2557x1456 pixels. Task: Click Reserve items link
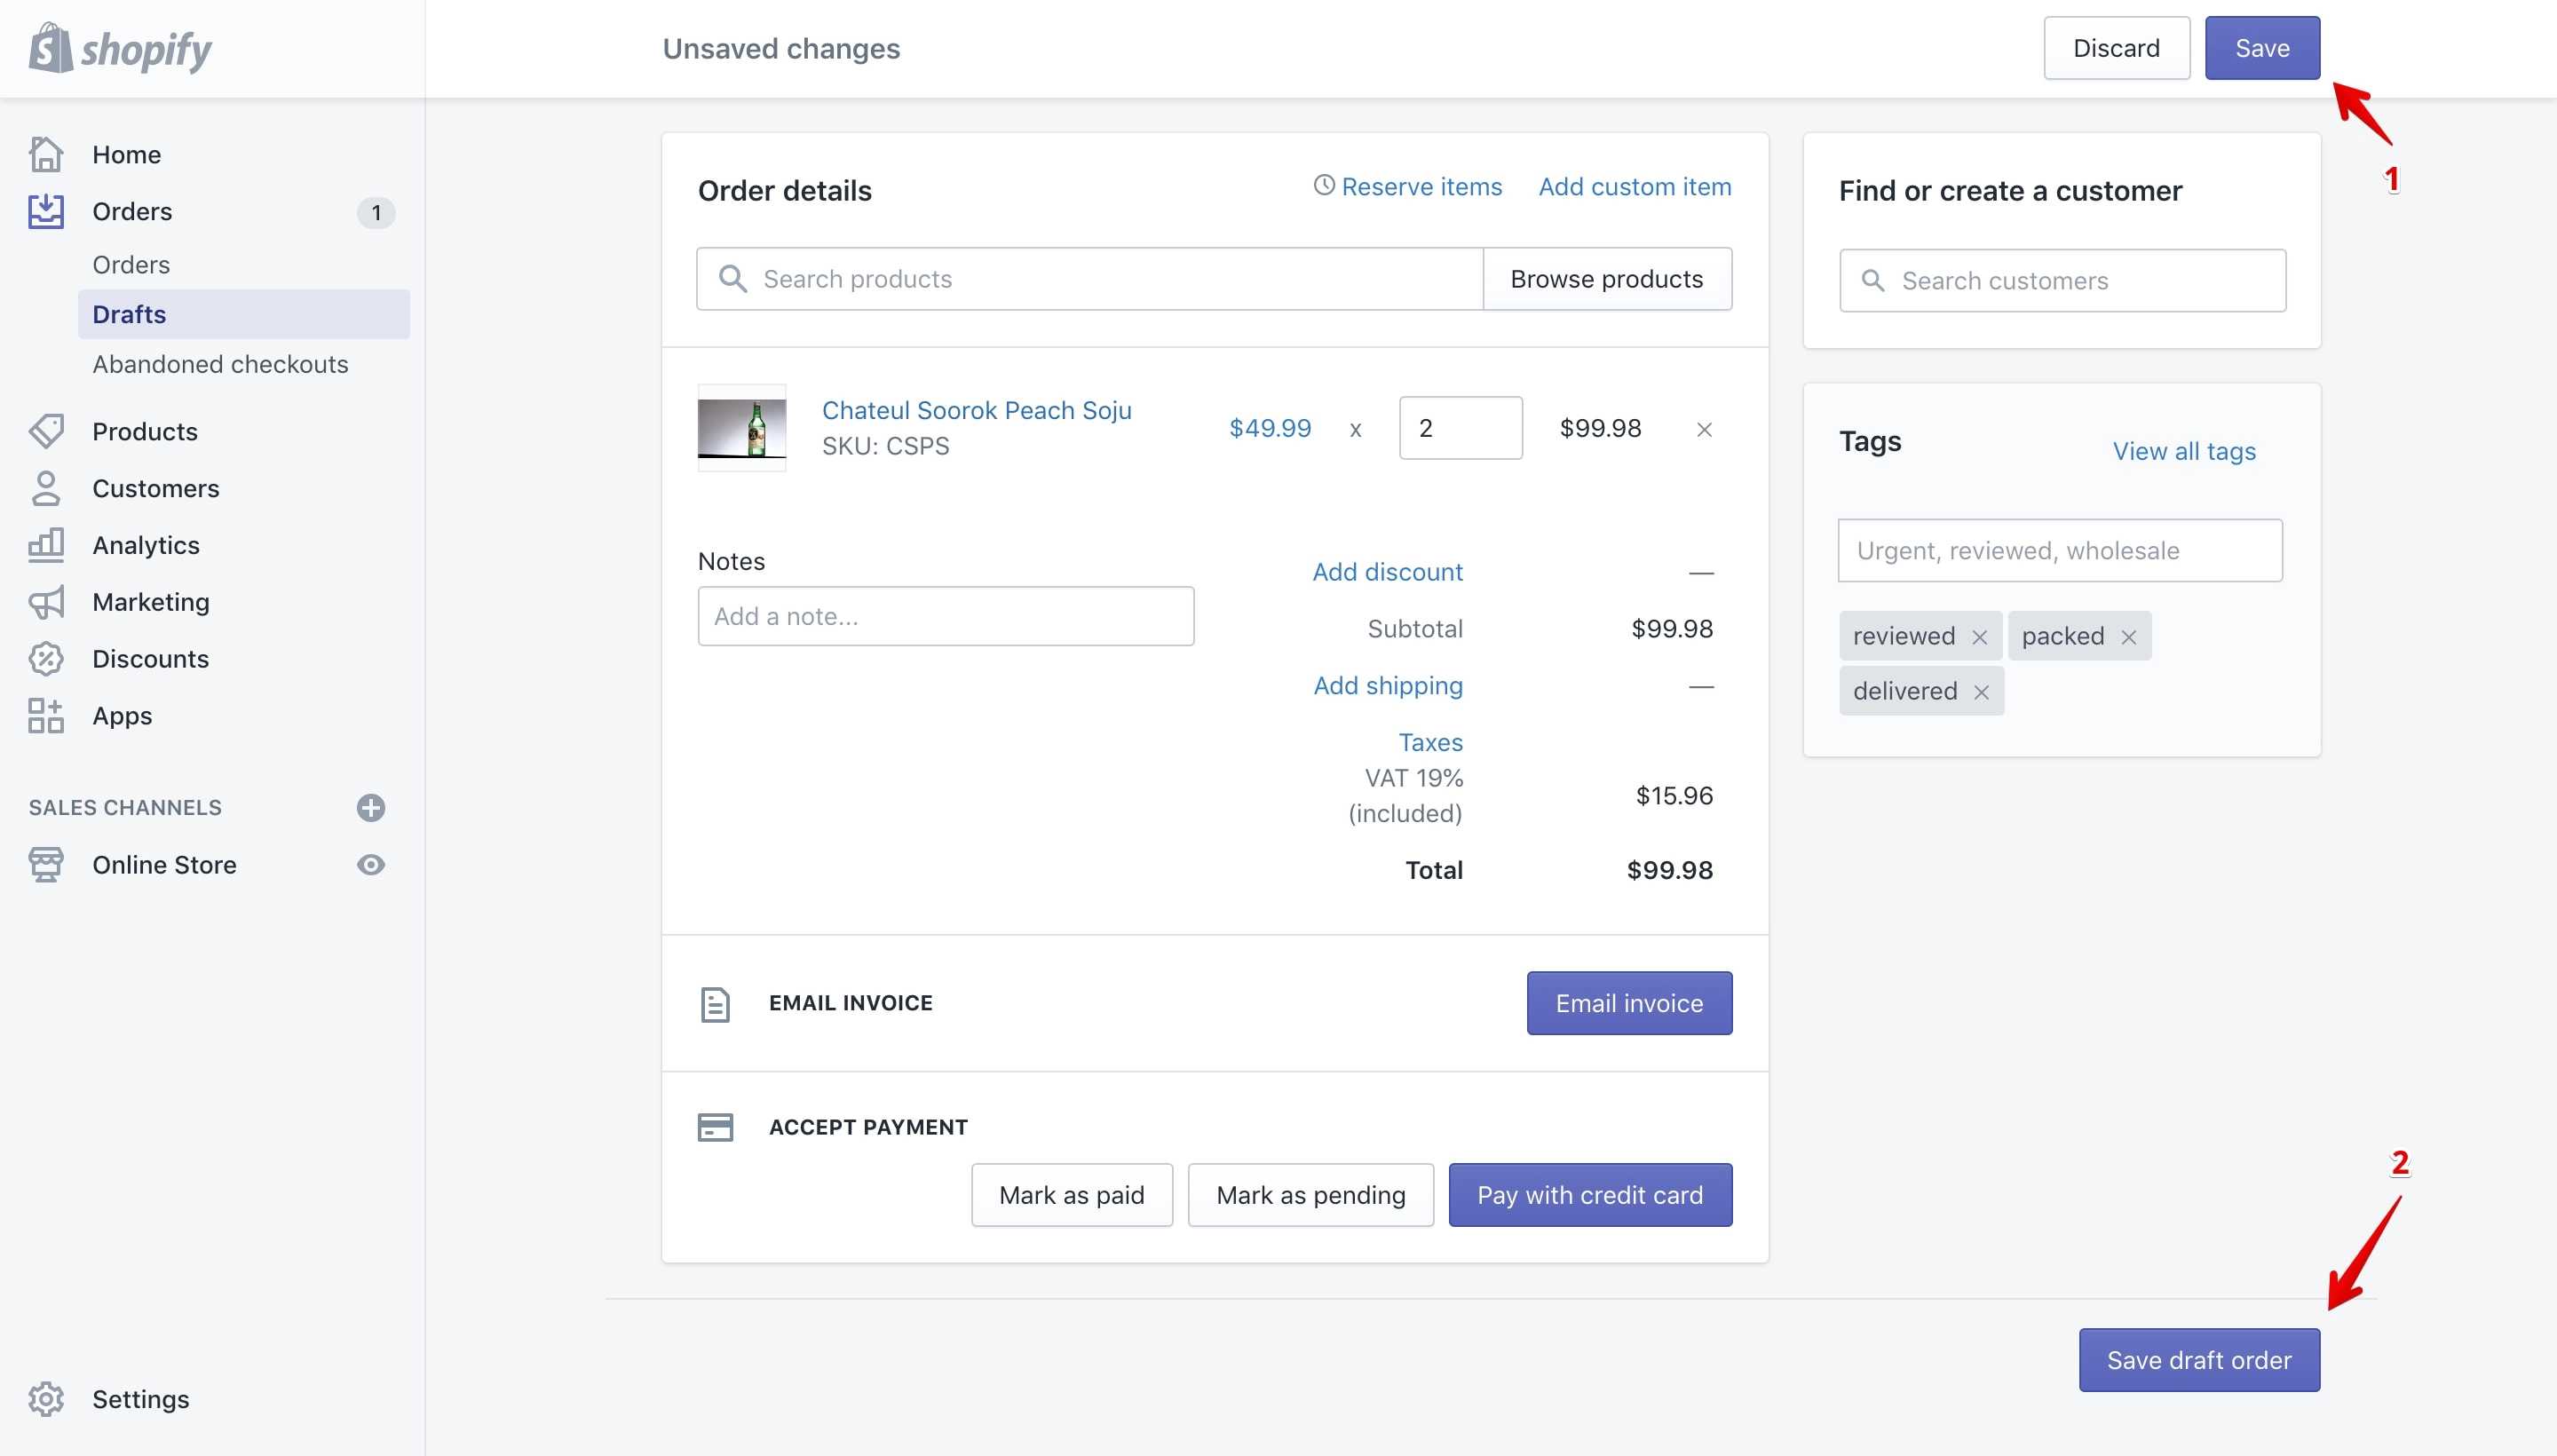[1421, 187]
